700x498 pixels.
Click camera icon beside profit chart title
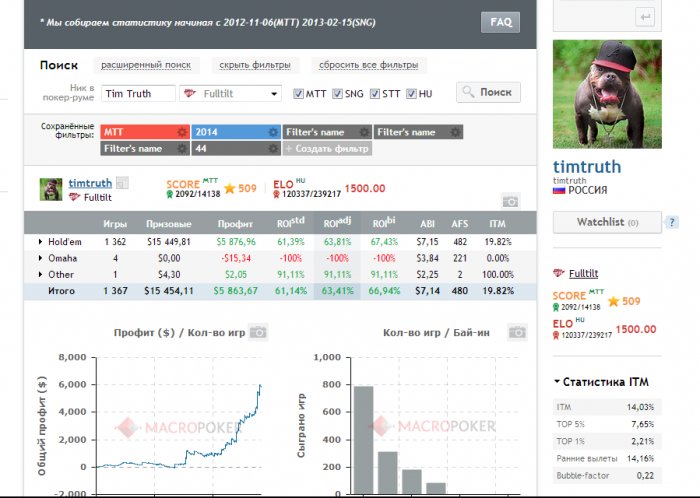(x=258, y=332)
